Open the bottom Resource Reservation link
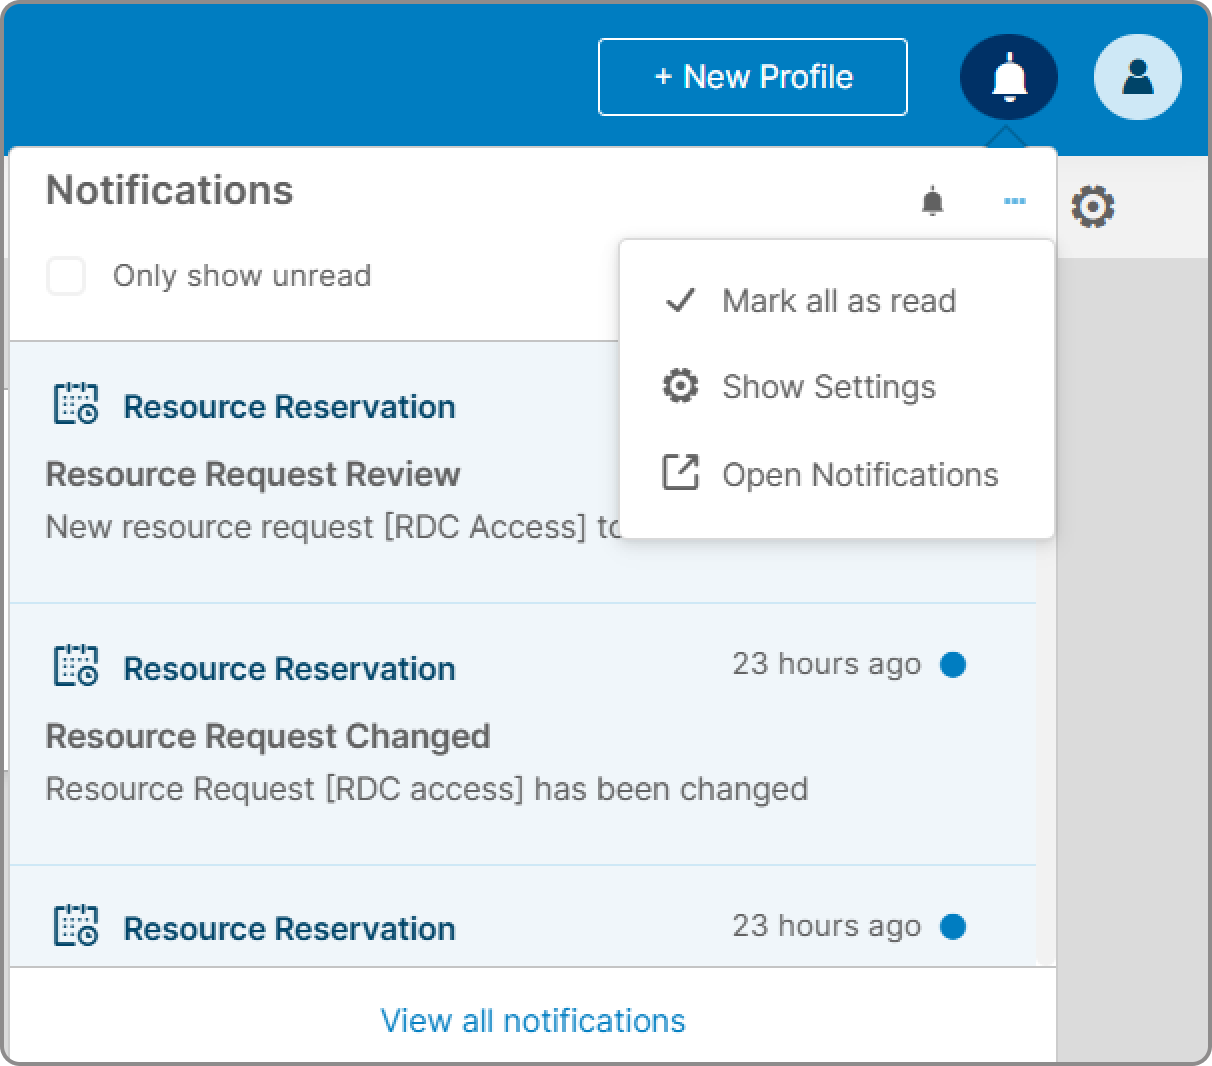The image size is (1212, 1066). (x=289, y=929)
